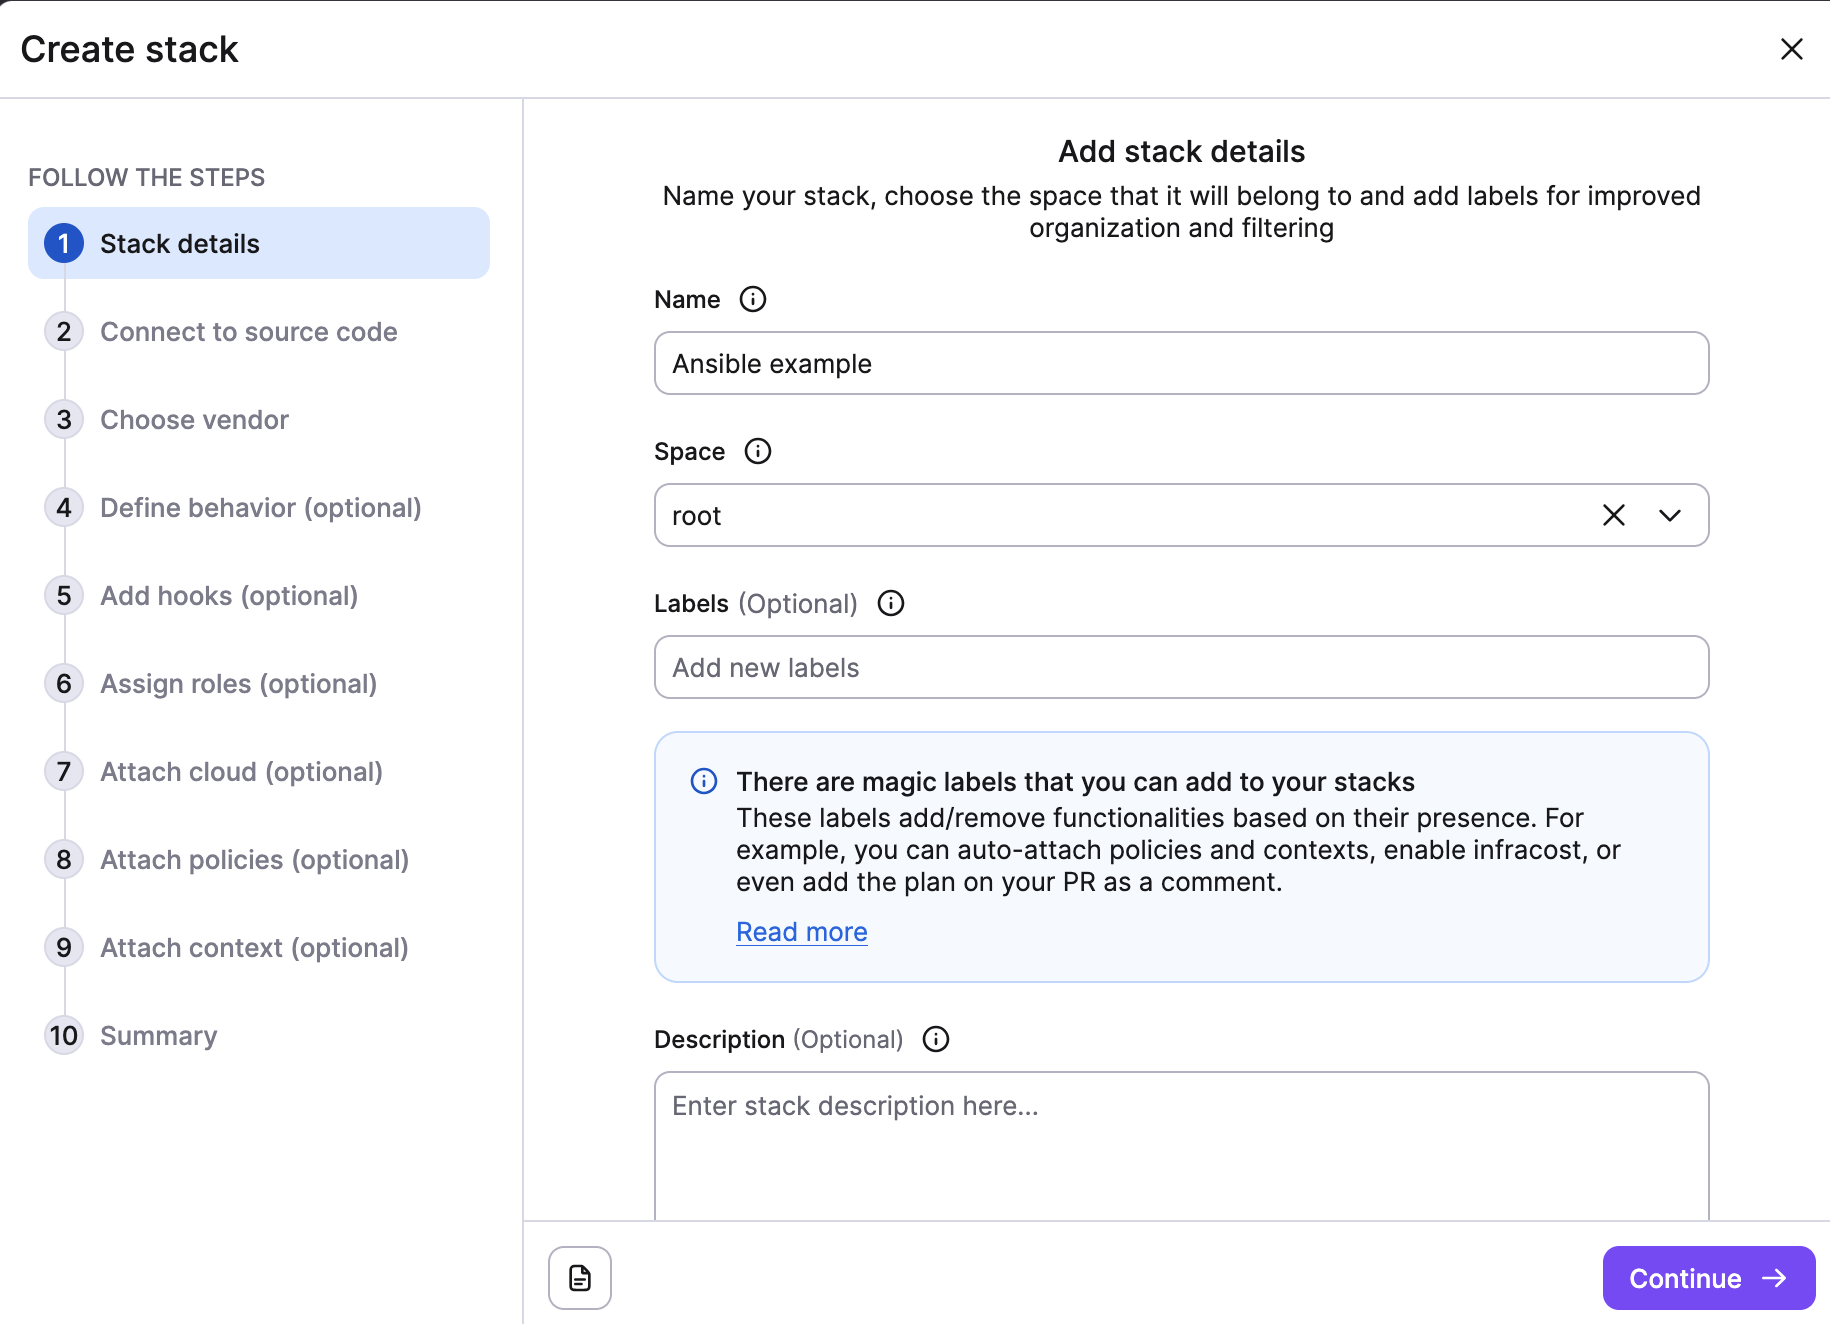Image resolution: width=1830 pixels, height=1324 pixels.
Task: Select the Stack details step
Action: 259,243
